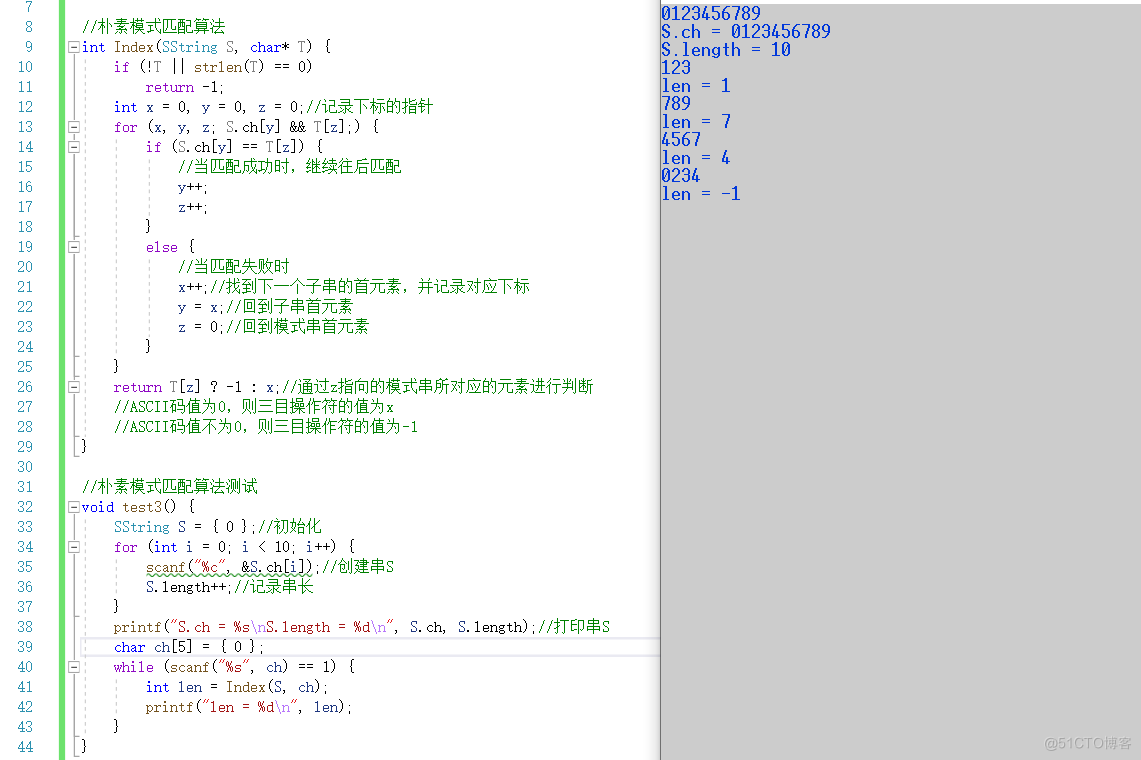
Task: Collapse the for loop inside test3
Action: coord(73,547)
